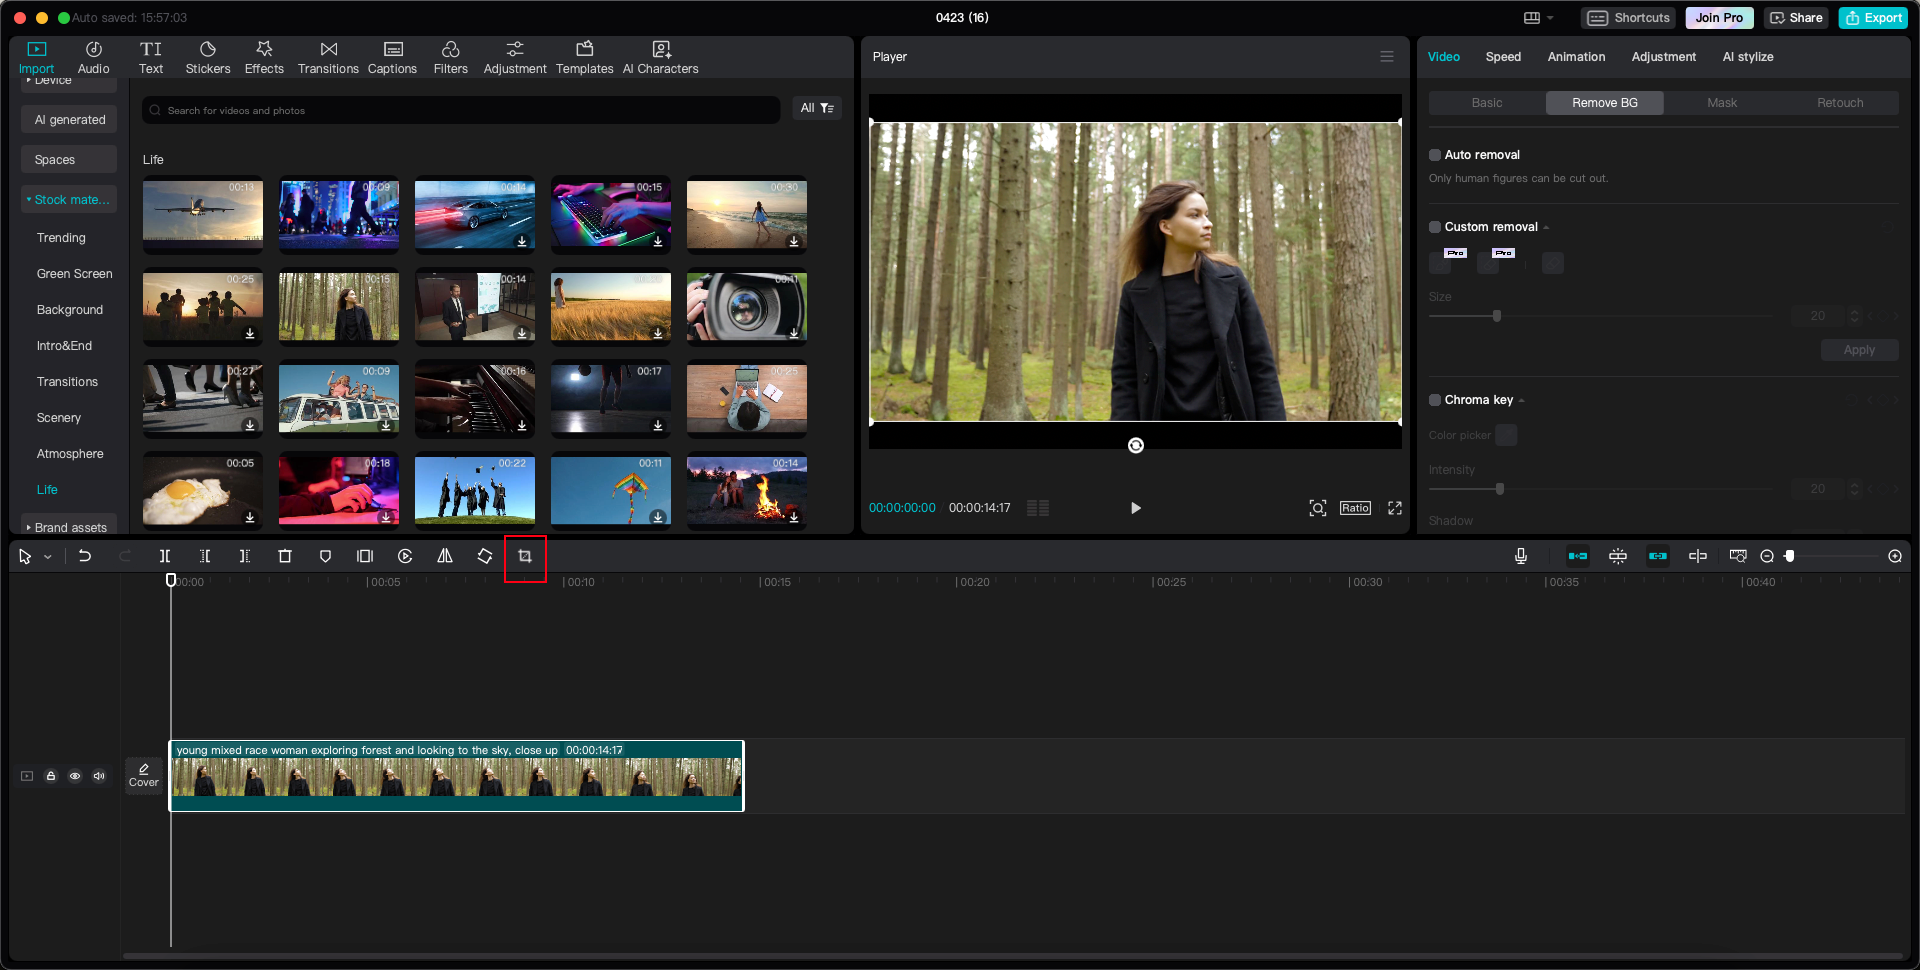Open the All filter dropdown in search bar

pyautogui.click(x=817, y=108)
